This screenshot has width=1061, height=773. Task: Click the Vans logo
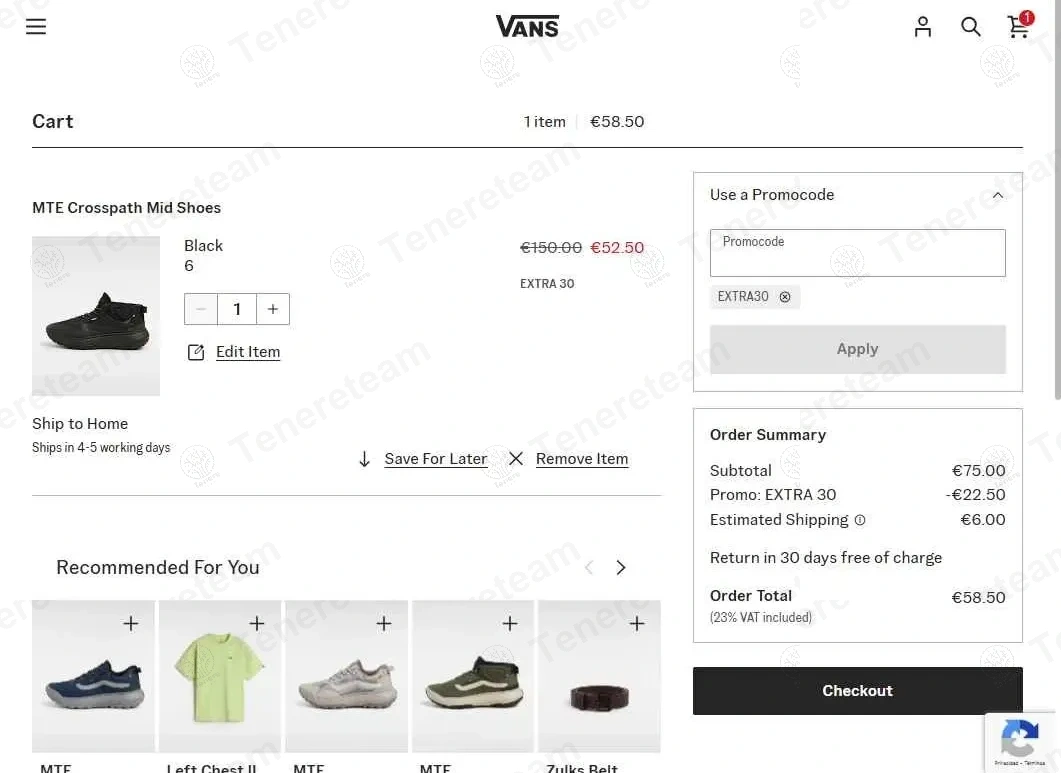tap(527, 26)
